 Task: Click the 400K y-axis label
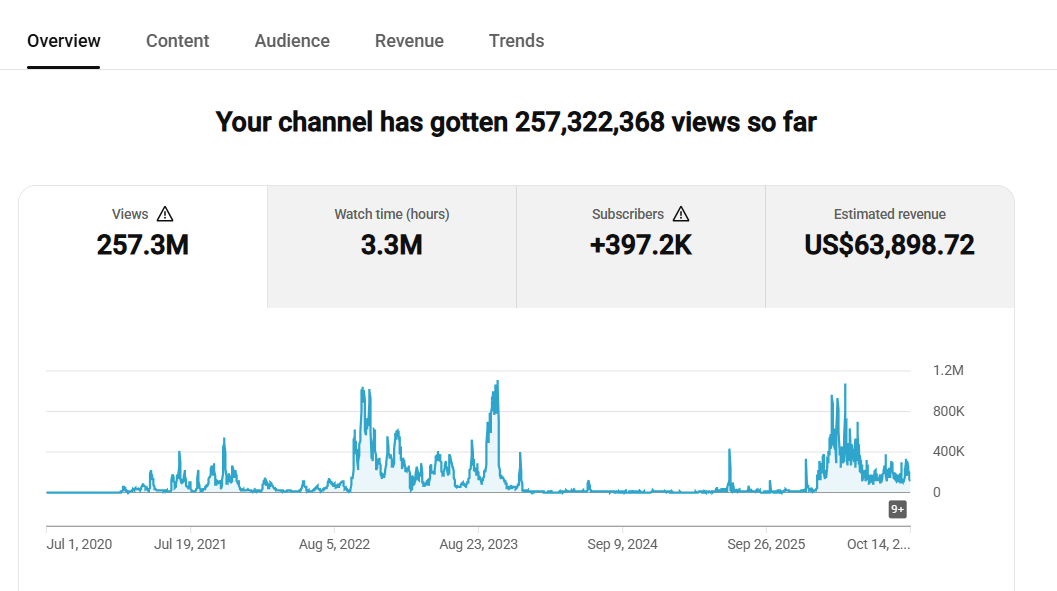point(948,452)
